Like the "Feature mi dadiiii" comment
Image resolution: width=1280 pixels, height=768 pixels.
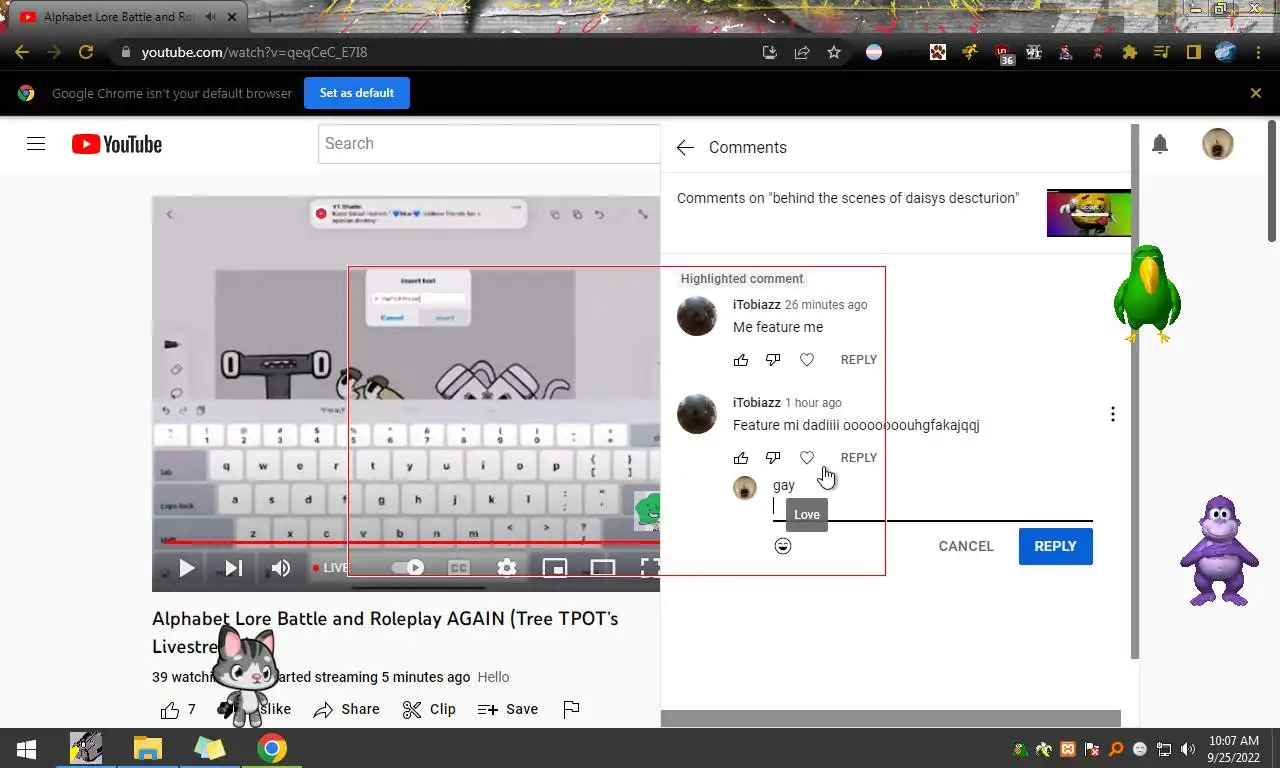coord(741,458)
